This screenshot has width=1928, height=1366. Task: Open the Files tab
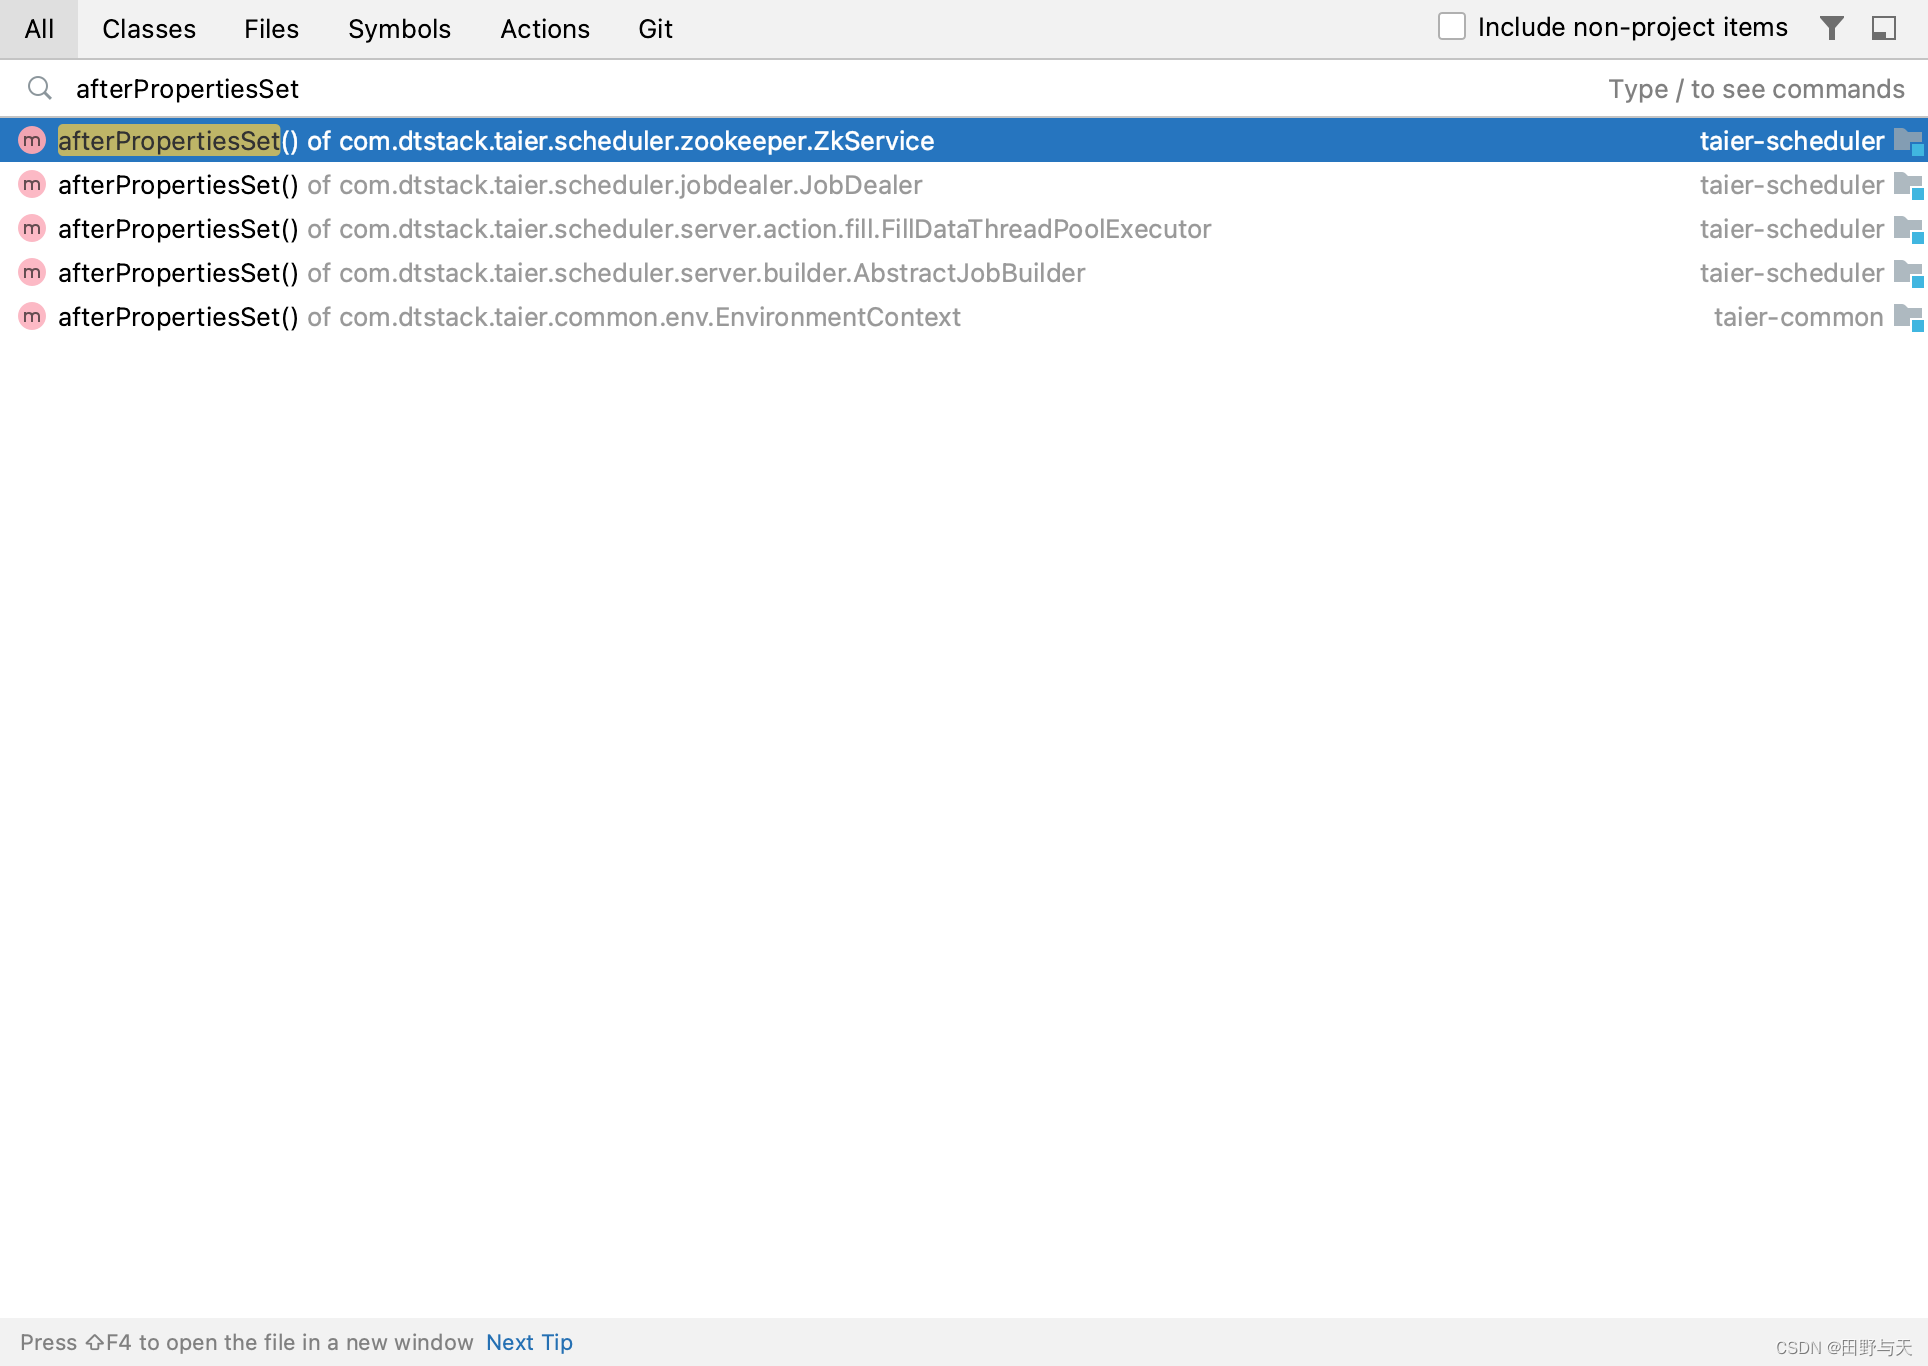(271, 29)
